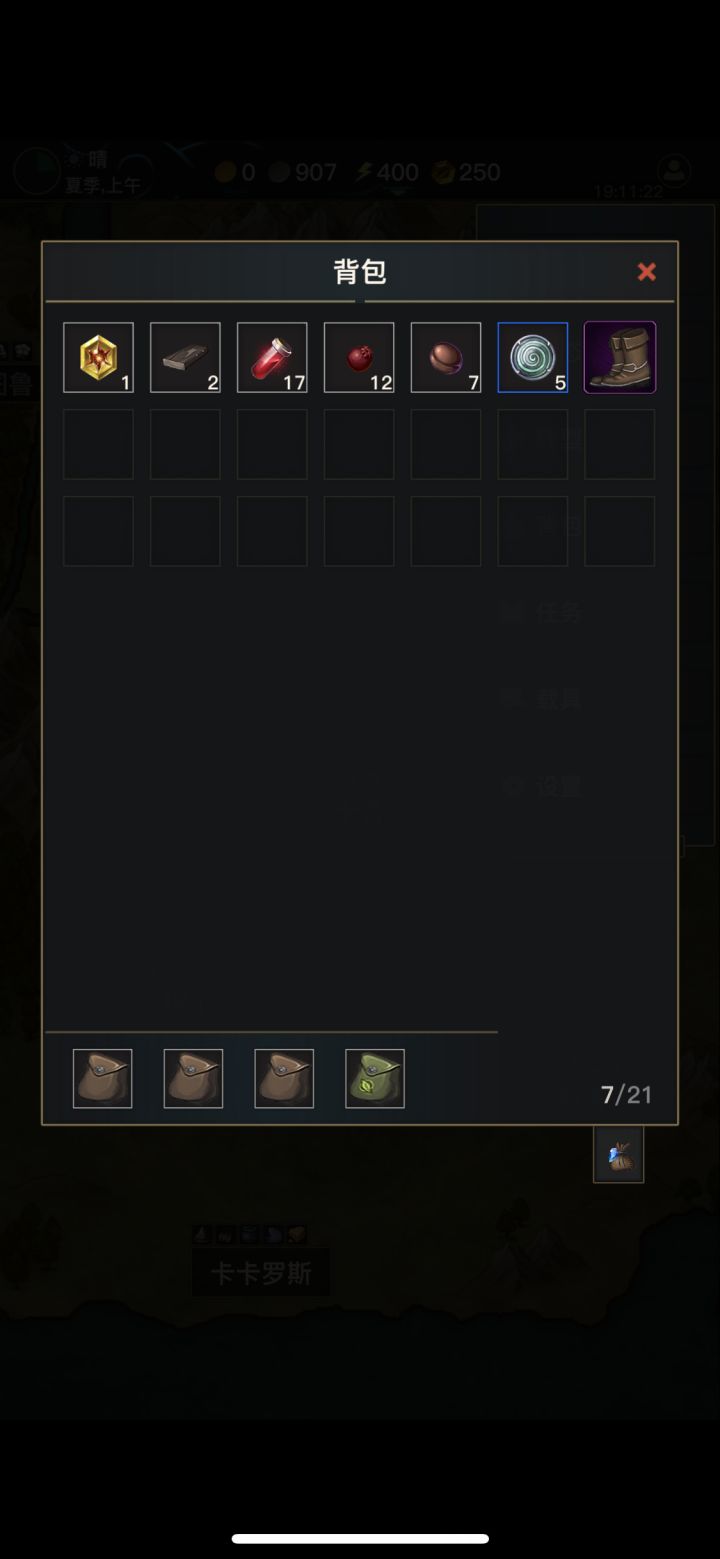Choose the brown nut item
The height and width of the screenshot is (1559, 720).
[x=446, y=357]
